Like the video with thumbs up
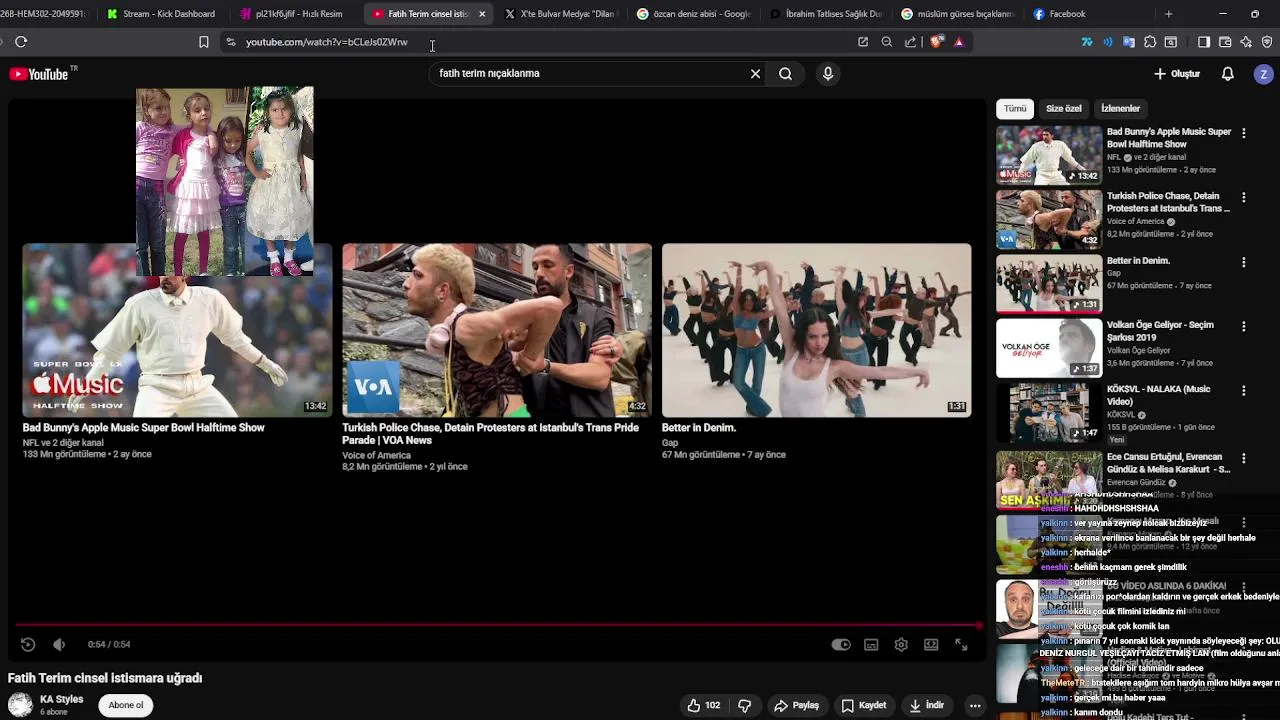This screenshot has height=720, width=1280. [x=703, y=705]
